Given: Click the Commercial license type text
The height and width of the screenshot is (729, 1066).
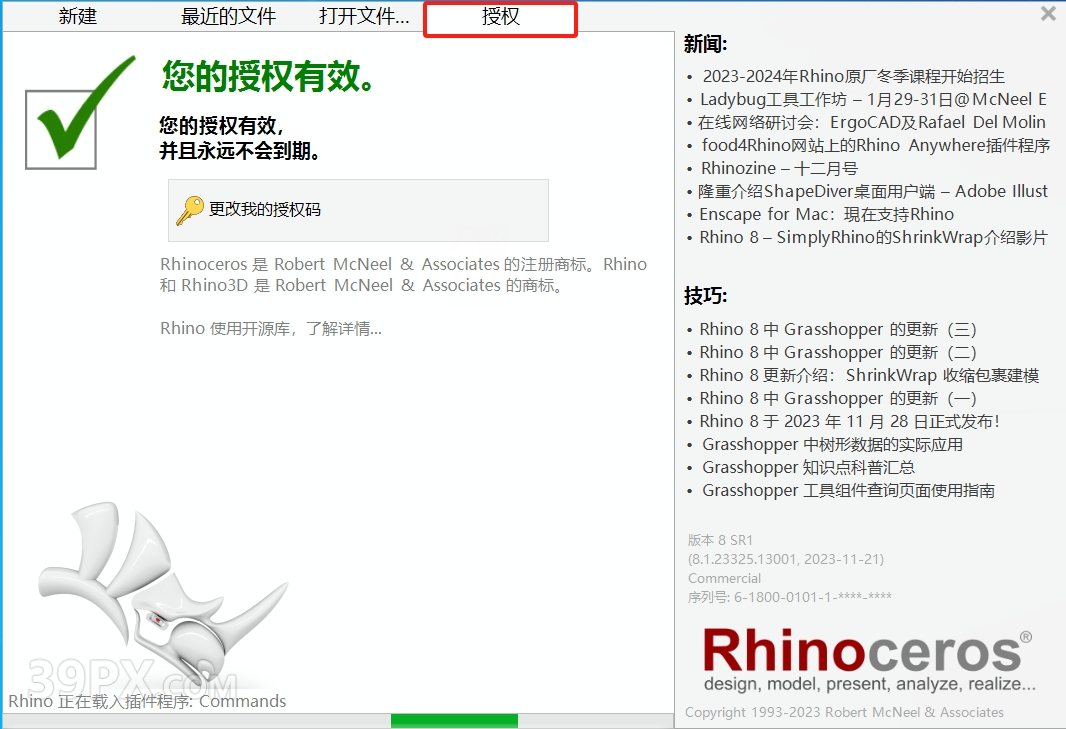Looking at the screenshot, I should click(x=724, y=579).
